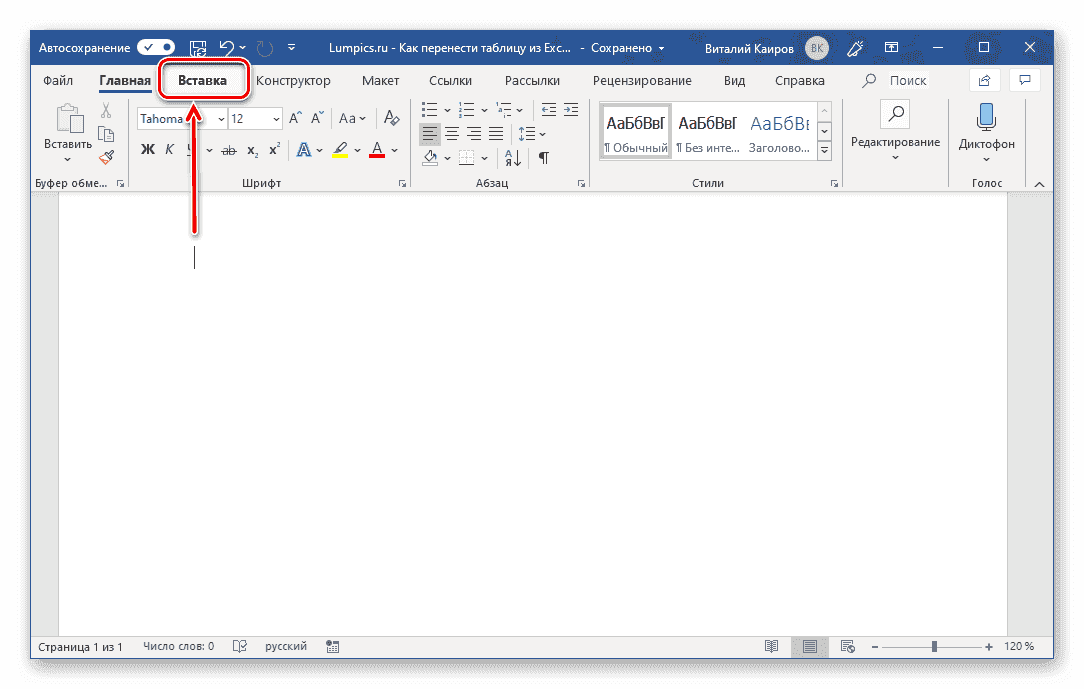
Task: Select the italic (К) formatting icon
Action: 169,149
